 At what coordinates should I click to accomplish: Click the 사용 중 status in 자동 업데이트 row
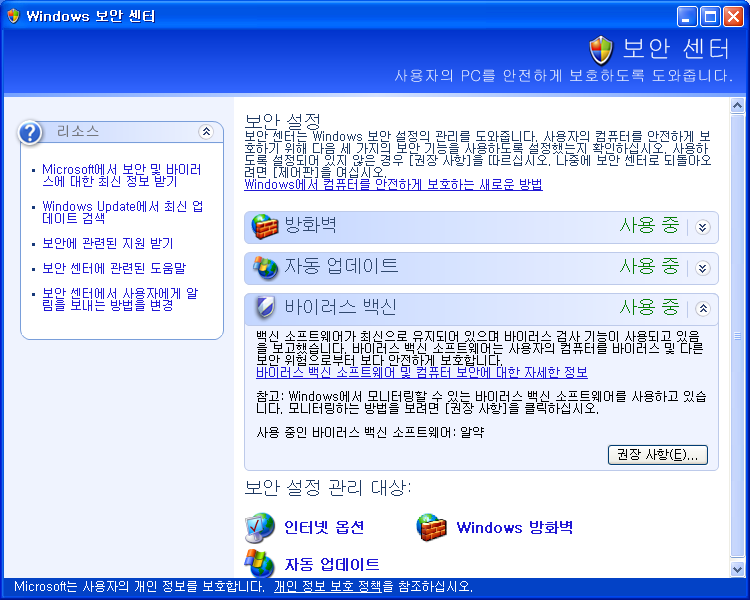click(x=649, y=266)
